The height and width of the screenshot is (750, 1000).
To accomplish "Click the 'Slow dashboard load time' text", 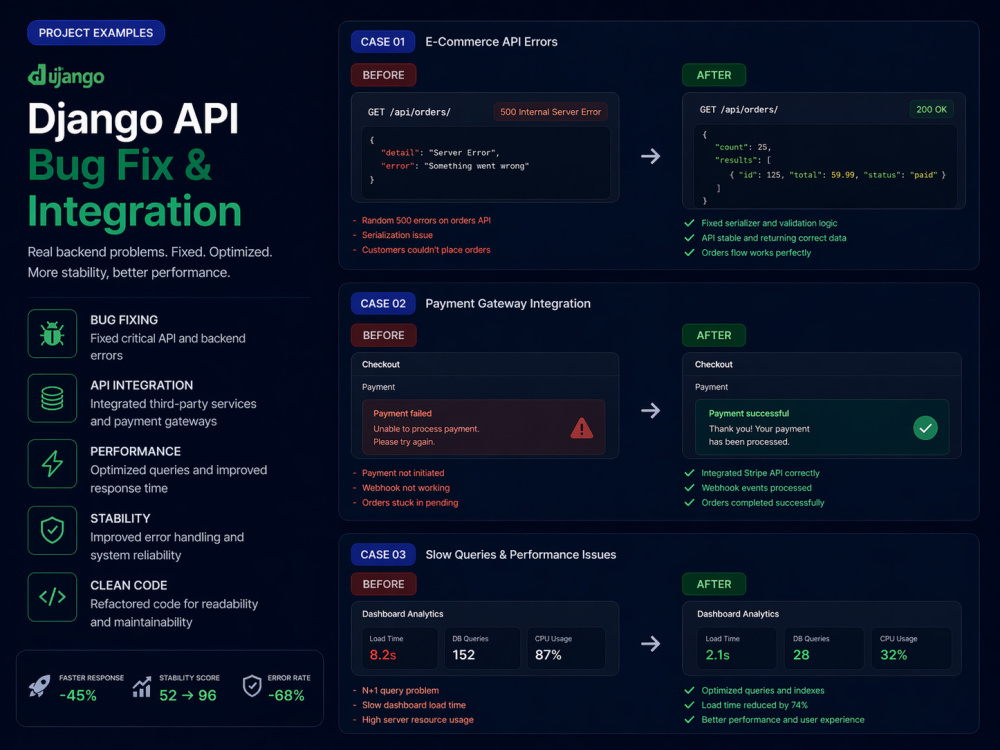I will [414, 705].
